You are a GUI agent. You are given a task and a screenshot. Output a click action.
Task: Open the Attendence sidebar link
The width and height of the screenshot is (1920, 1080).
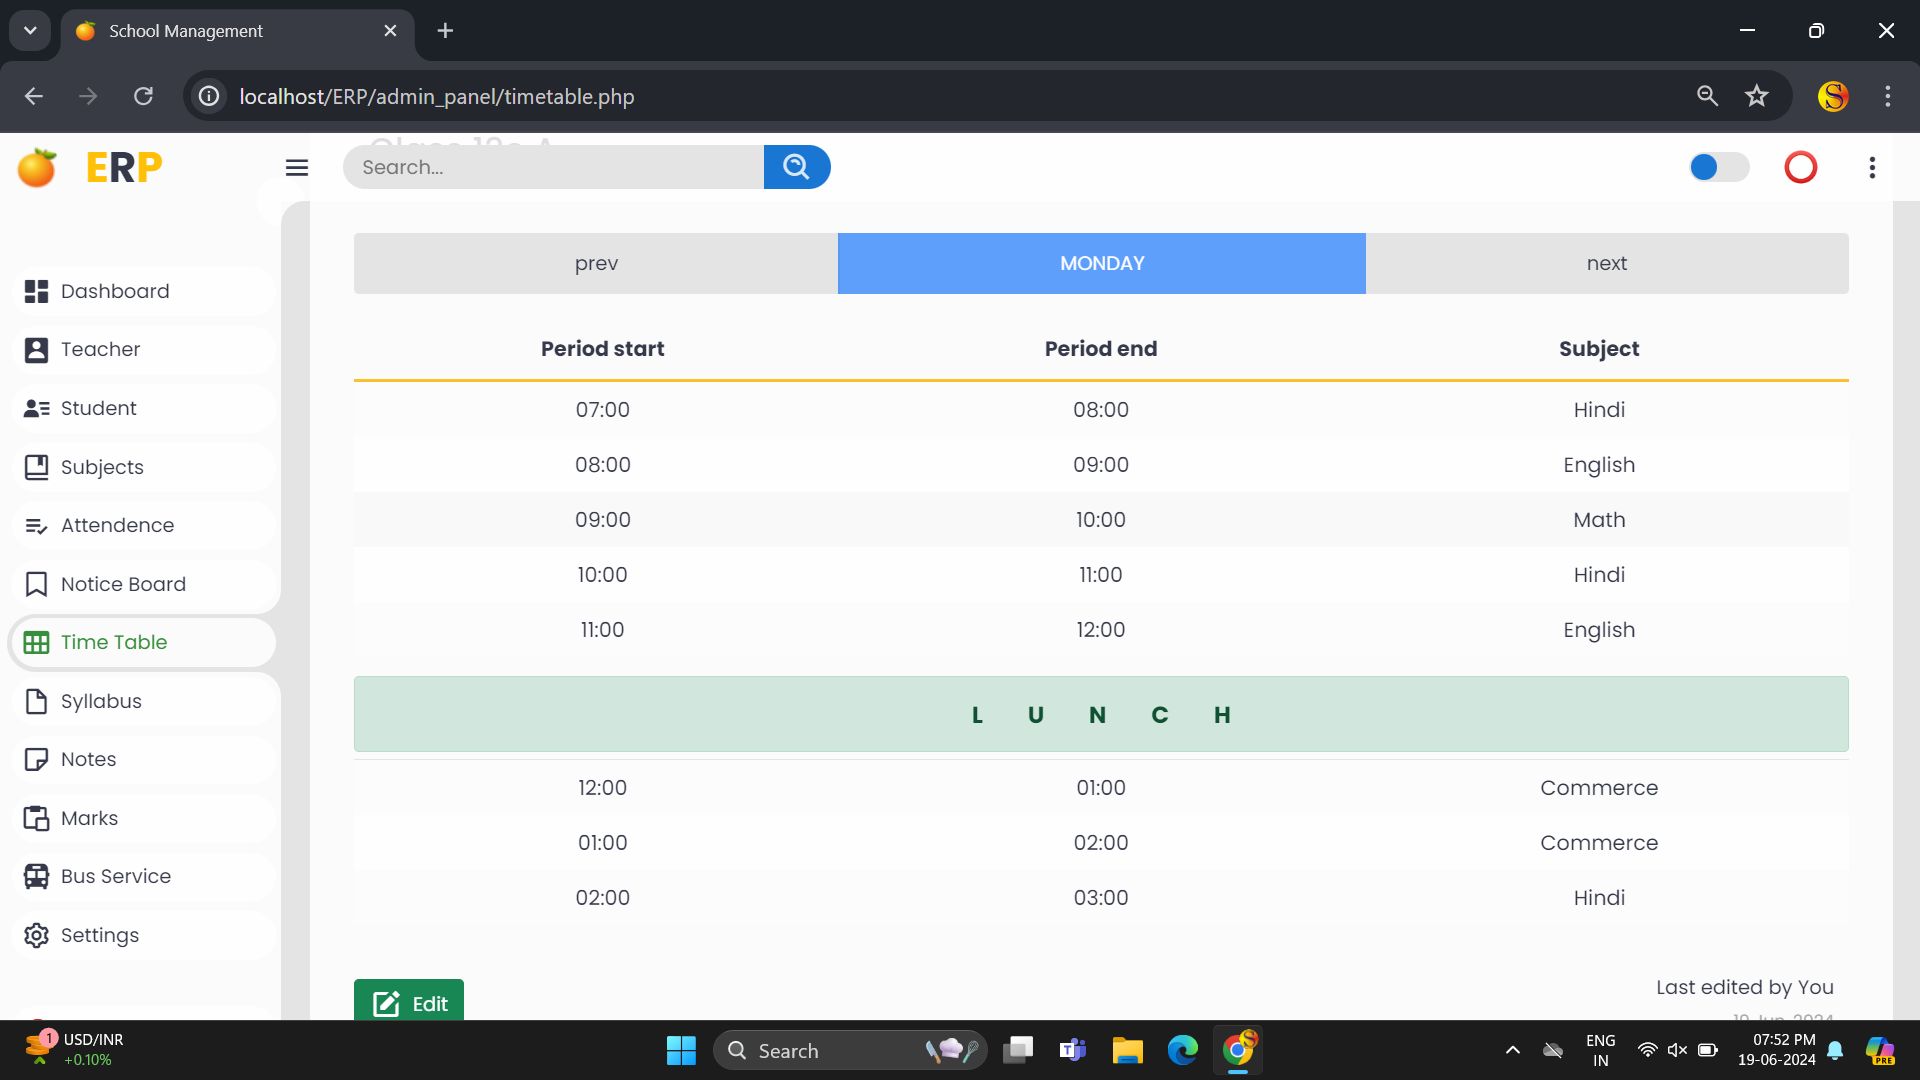[117, 525]
